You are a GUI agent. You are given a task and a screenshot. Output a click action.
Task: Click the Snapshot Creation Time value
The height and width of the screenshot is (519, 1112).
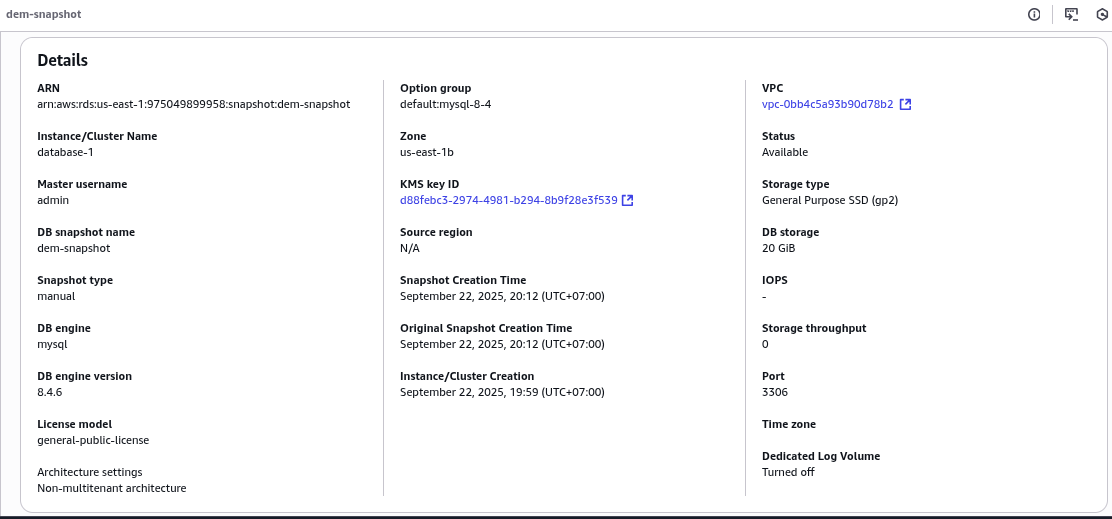coord(502,296)
